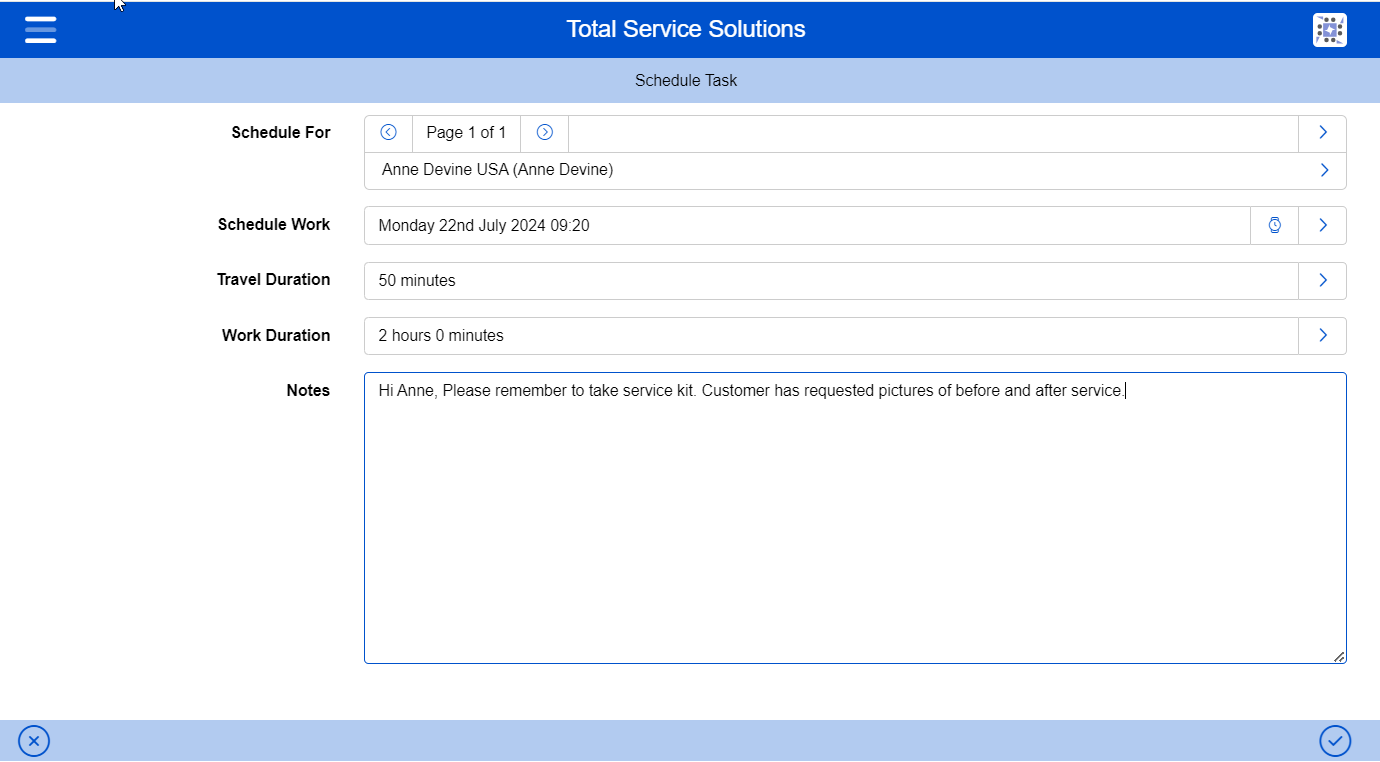Click the Notes label

(308, 390)
